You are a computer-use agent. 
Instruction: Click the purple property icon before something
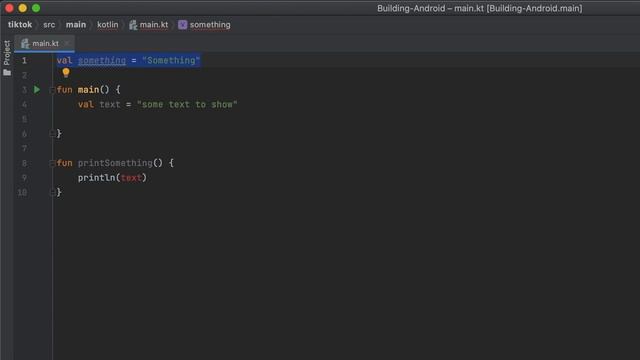(x=182, y=24)
